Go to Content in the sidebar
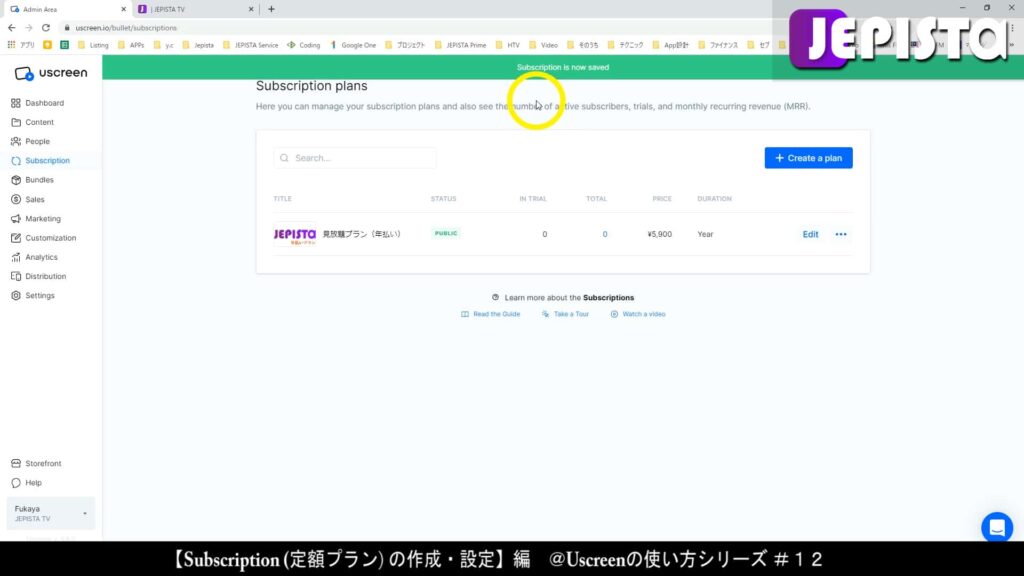This screenshot has width=1024, height=576. pyautogui.click(x=39, y=122)
